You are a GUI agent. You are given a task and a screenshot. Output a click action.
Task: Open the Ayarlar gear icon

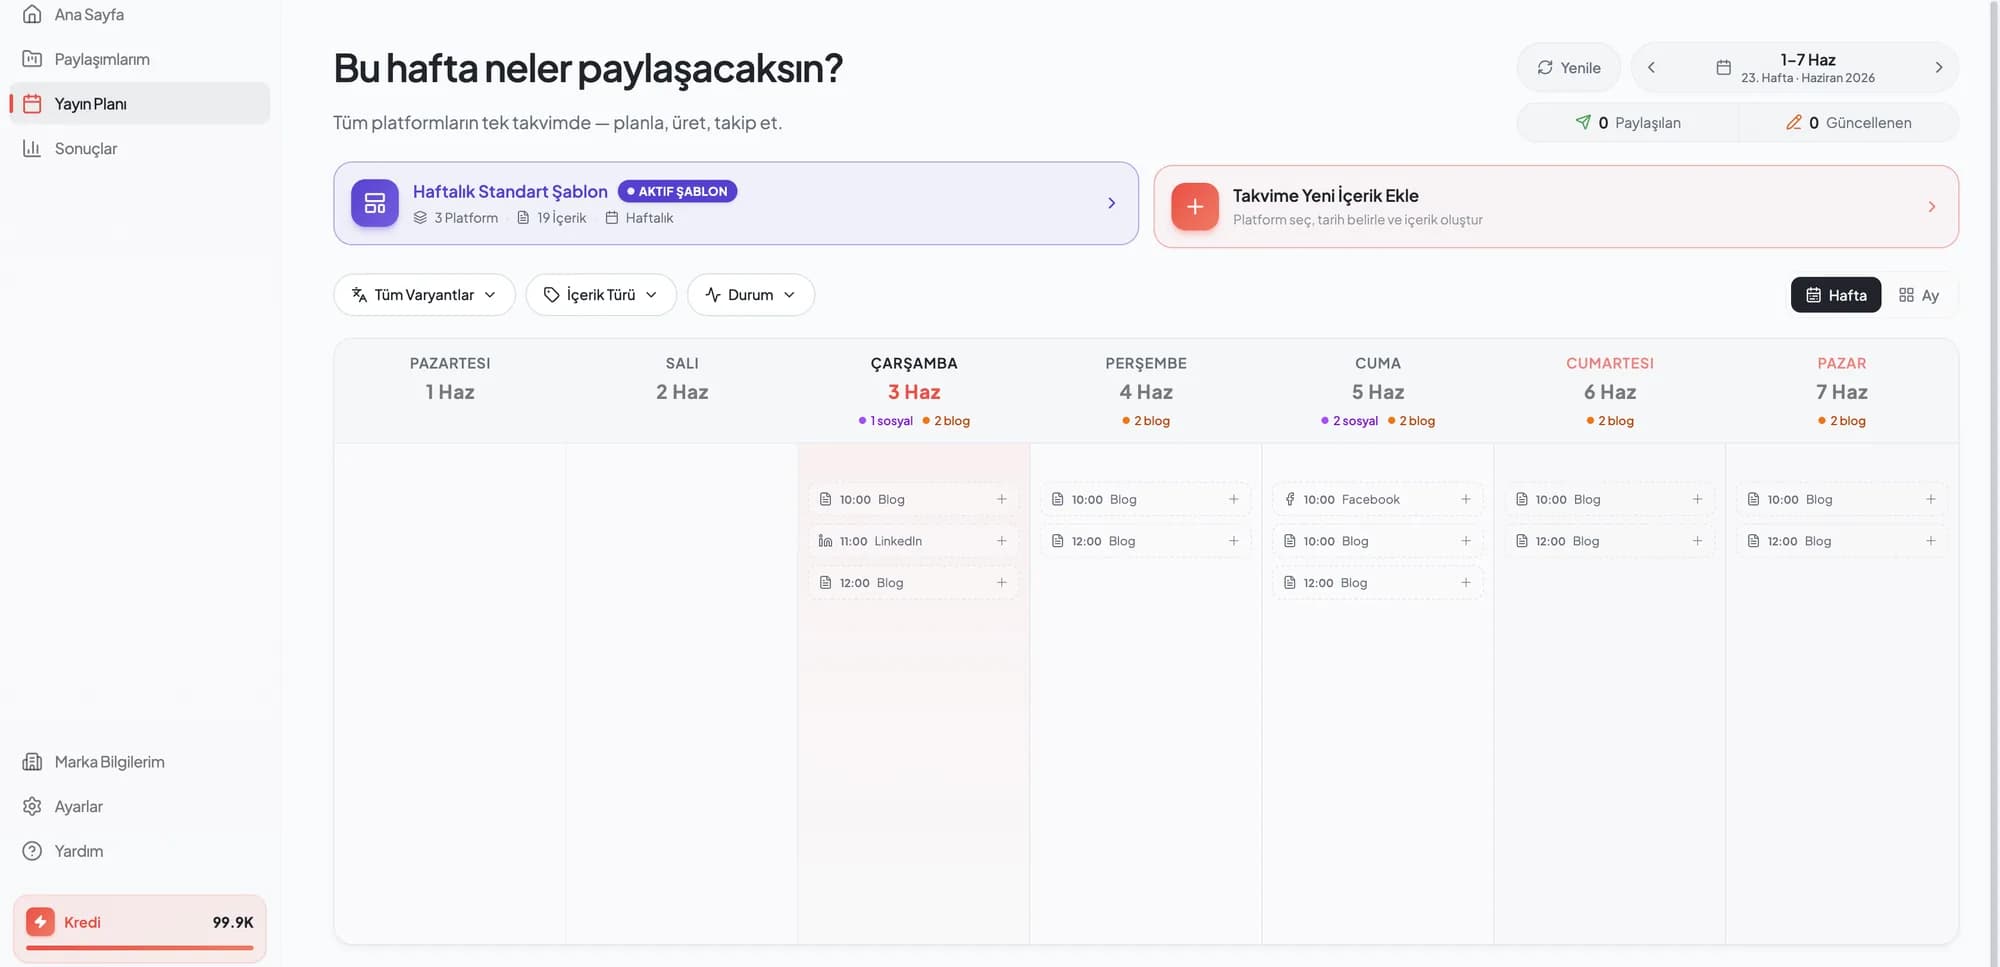tap(32, 806)
